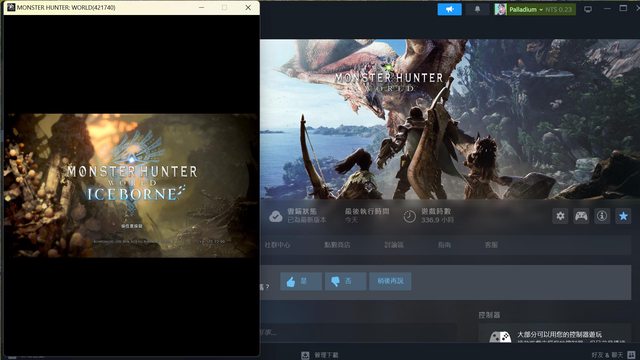Open friends and chat icon
Viewport: 640px width, 360px height.
631,355
